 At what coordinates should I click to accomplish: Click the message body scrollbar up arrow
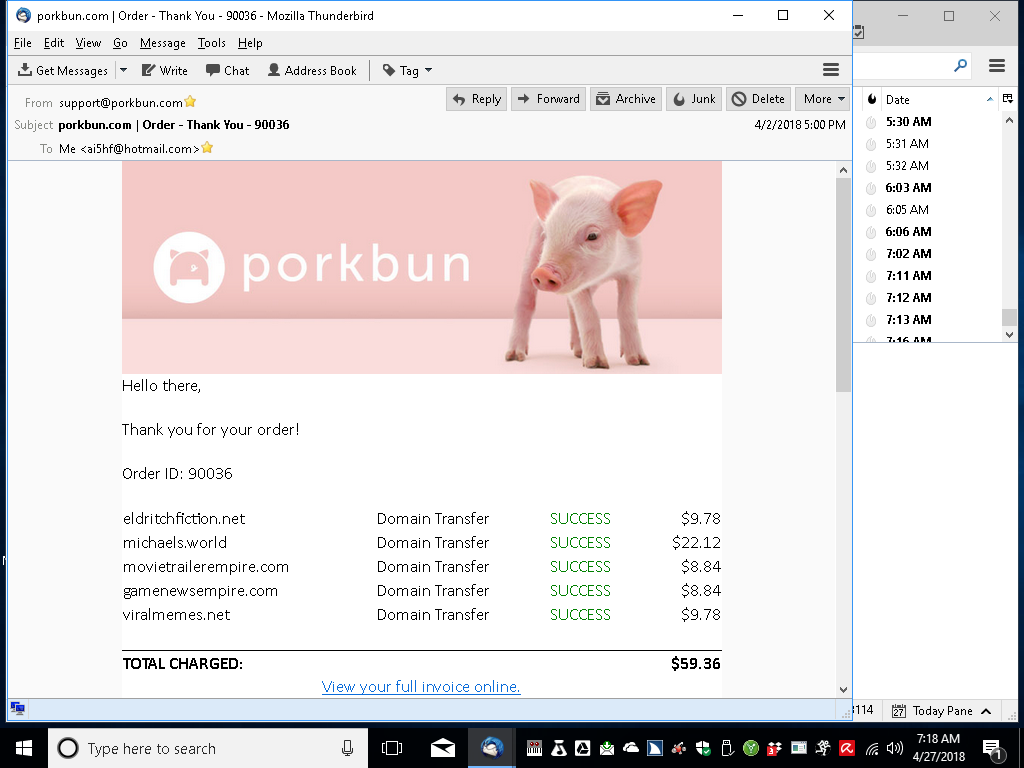pos(843,170)
